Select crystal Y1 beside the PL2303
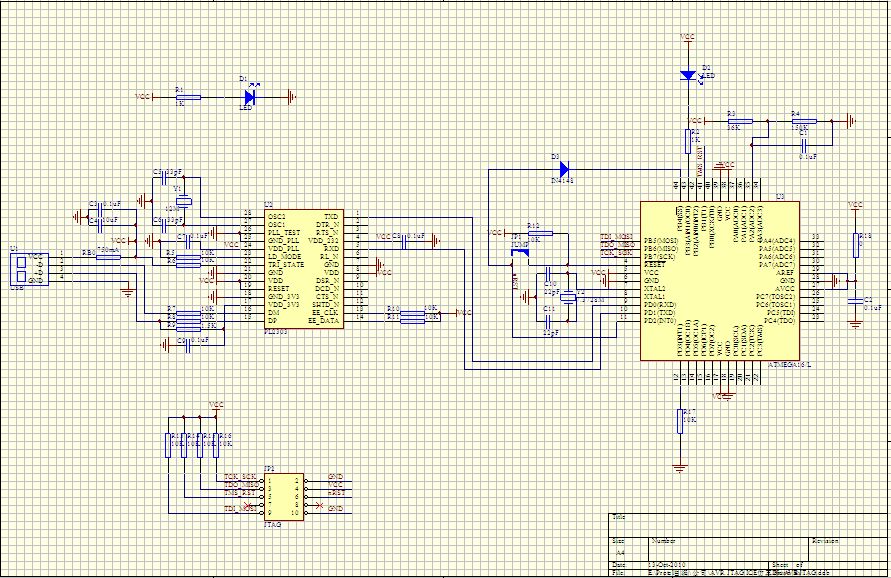Viewport: 891px width, 578px height. click(x=184, y=201)
